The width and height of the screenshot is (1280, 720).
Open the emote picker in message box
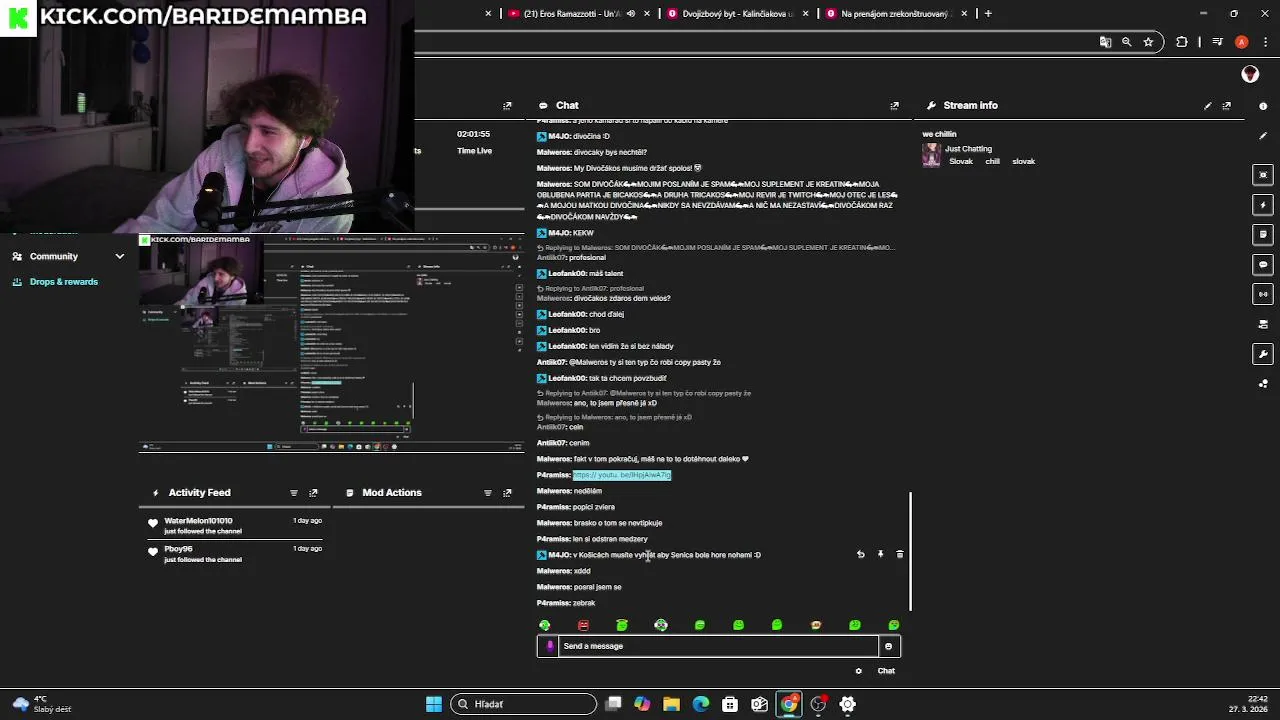[888, 646]
